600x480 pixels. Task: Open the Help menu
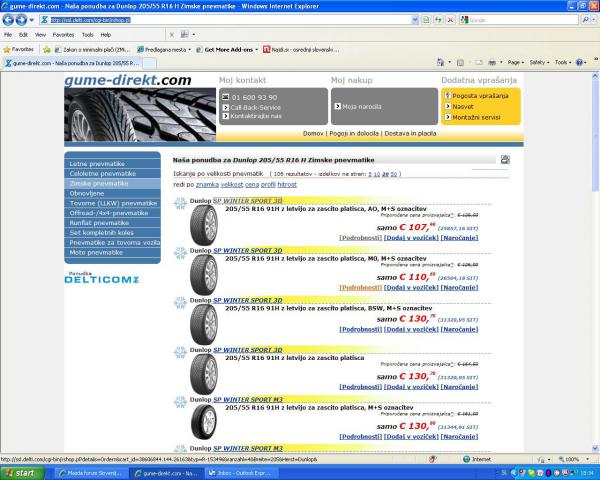106,35
